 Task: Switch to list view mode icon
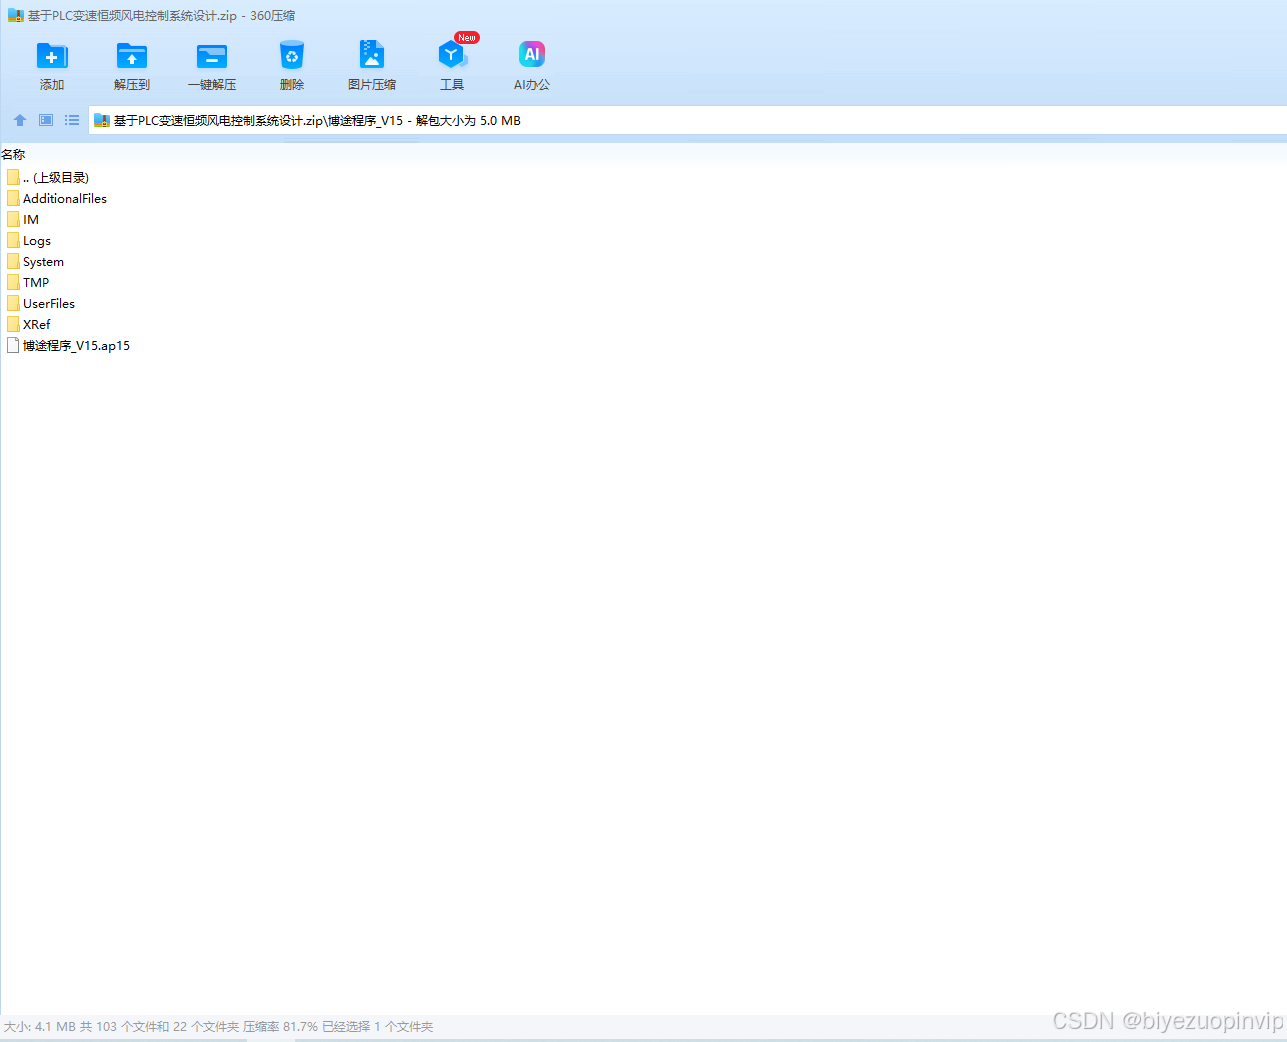point(72,120)
